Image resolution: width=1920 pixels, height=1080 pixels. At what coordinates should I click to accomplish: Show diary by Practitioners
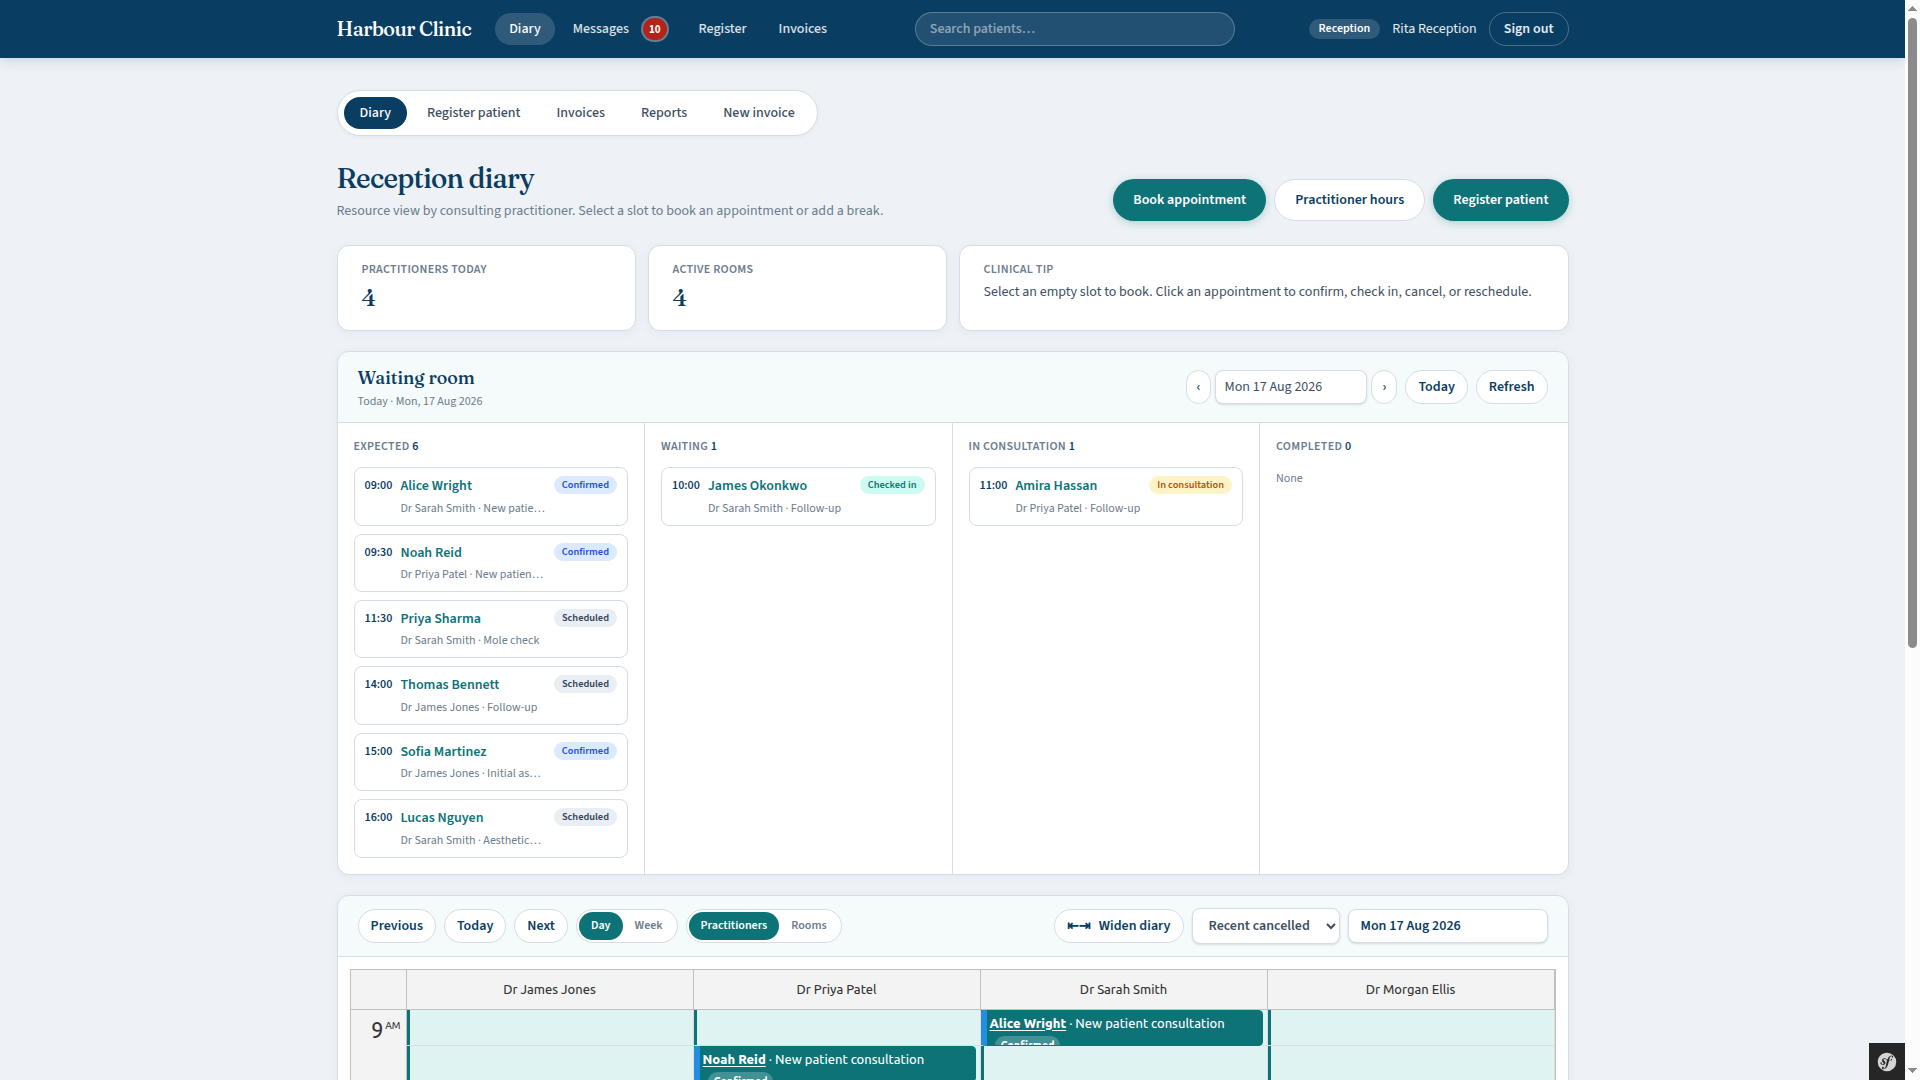733,926
